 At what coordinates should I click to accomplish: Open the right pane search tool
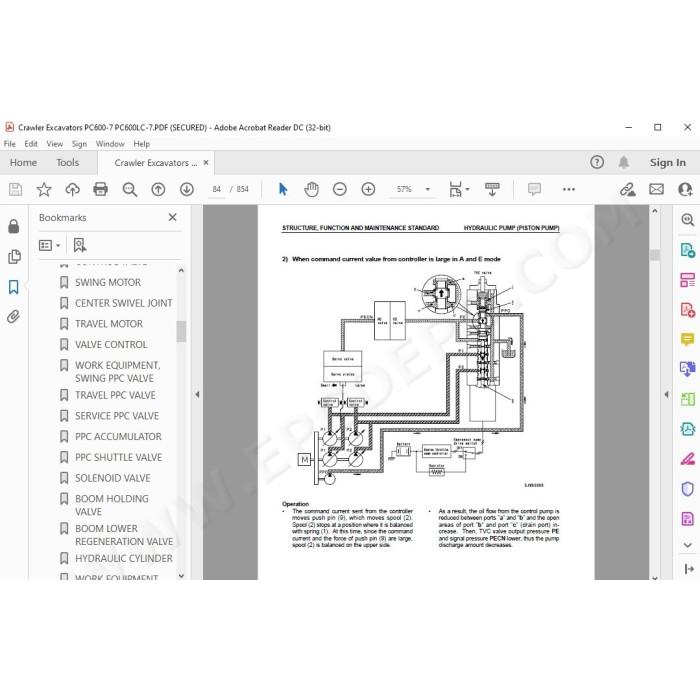pos(688,219)
